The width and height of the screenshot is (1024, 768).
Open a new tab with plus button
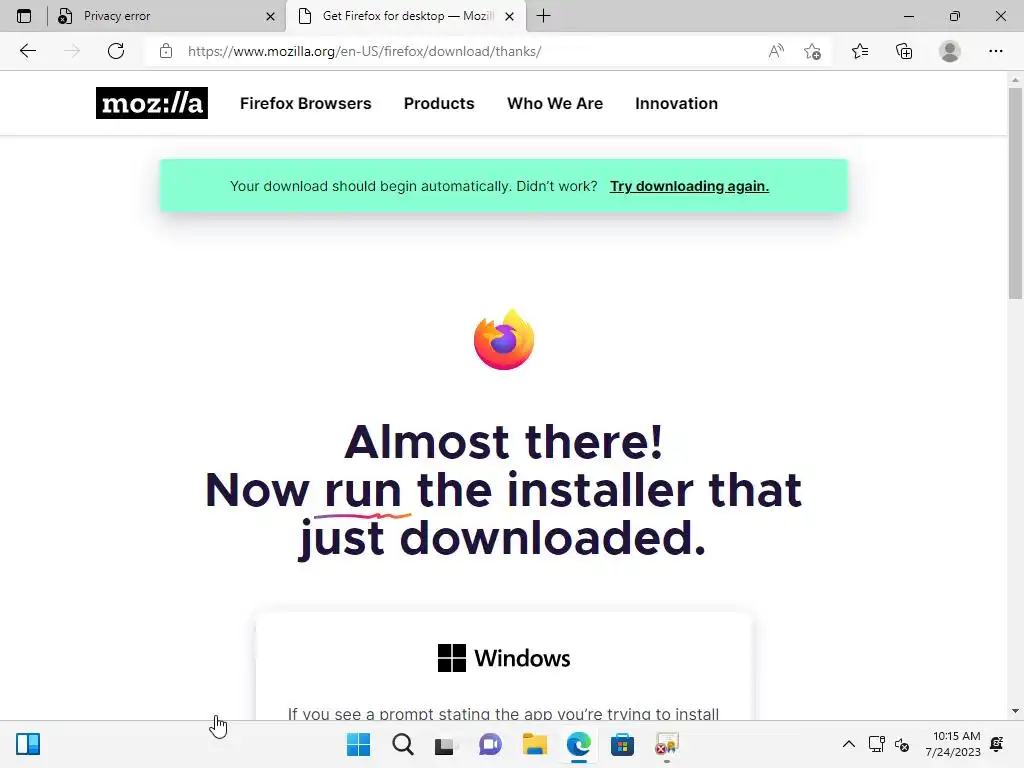[x=543, y=16]
